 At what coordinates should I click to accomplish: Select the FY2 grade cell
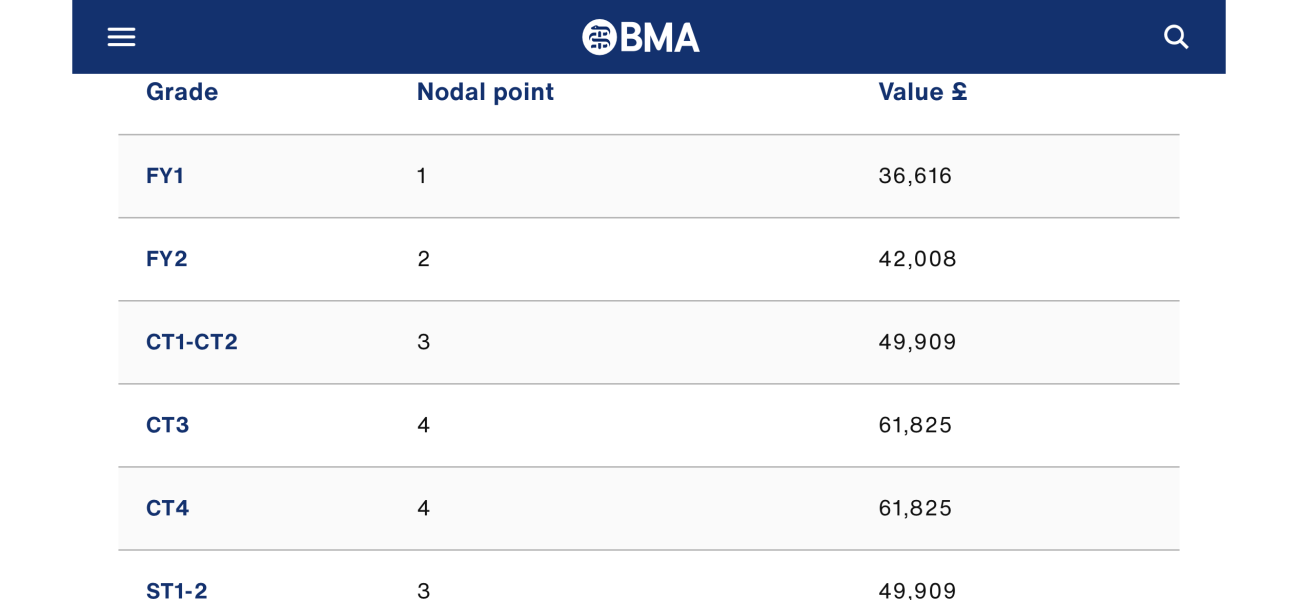tap(167, 259)
